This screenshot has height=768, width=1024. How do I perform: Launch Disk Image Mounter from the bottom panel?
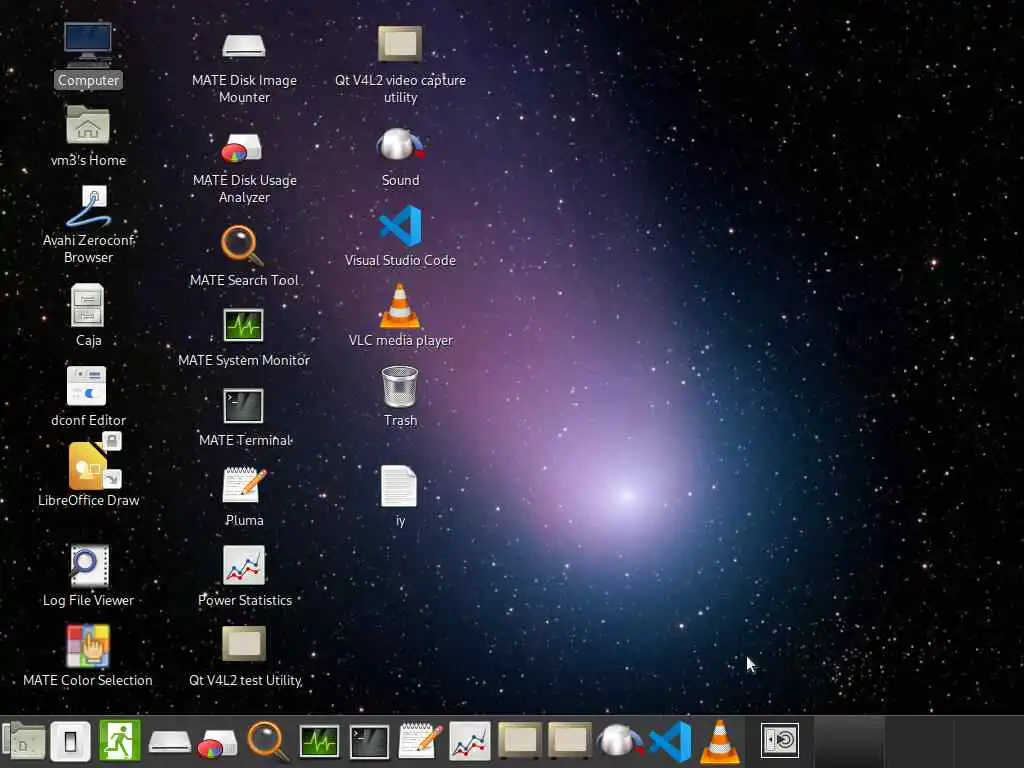click(x=170, y=742)
